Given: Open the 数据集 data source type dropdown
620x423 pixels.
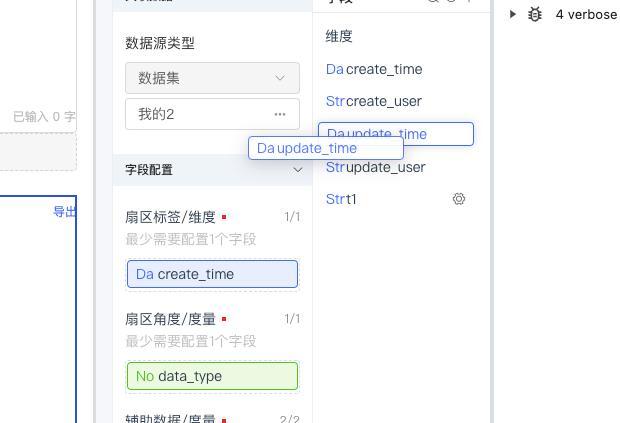Looking at the screenshot, I should [x=212, y=78].
